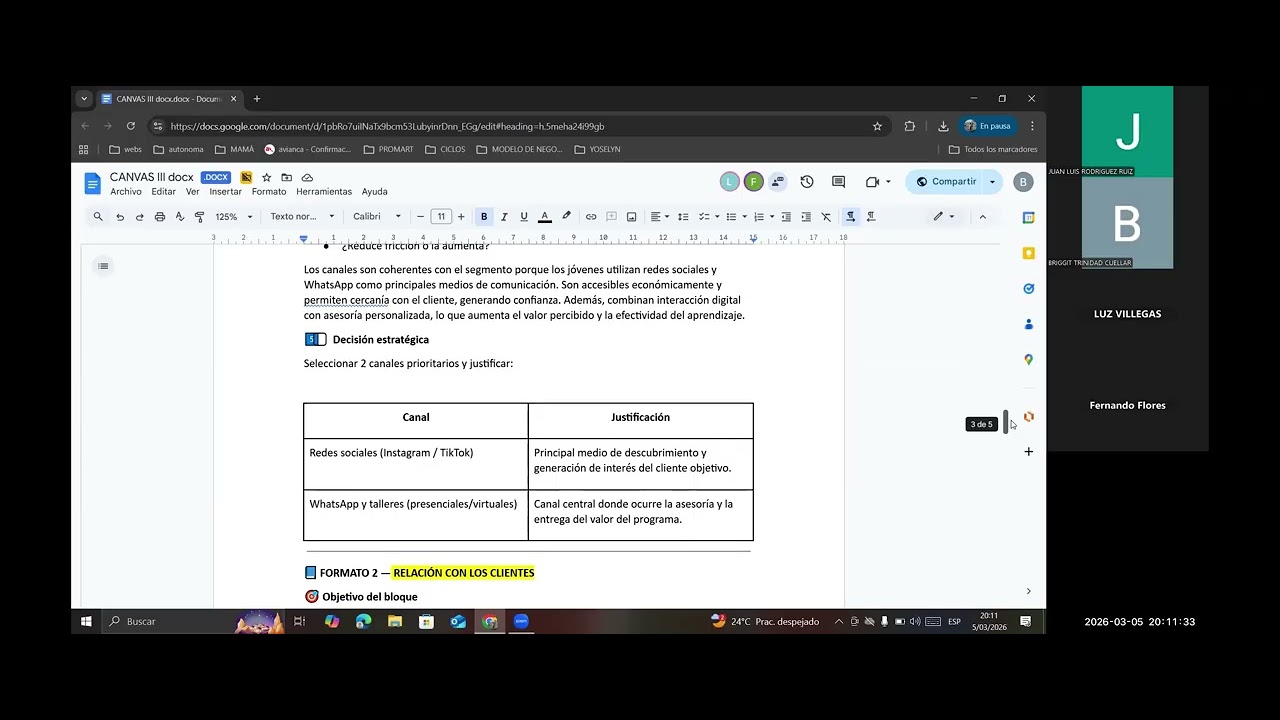The height and width of the screenshot is (720, 1280).
Task: Open Google Calendar in the side panel
Action: click(x=1028, y=217)
